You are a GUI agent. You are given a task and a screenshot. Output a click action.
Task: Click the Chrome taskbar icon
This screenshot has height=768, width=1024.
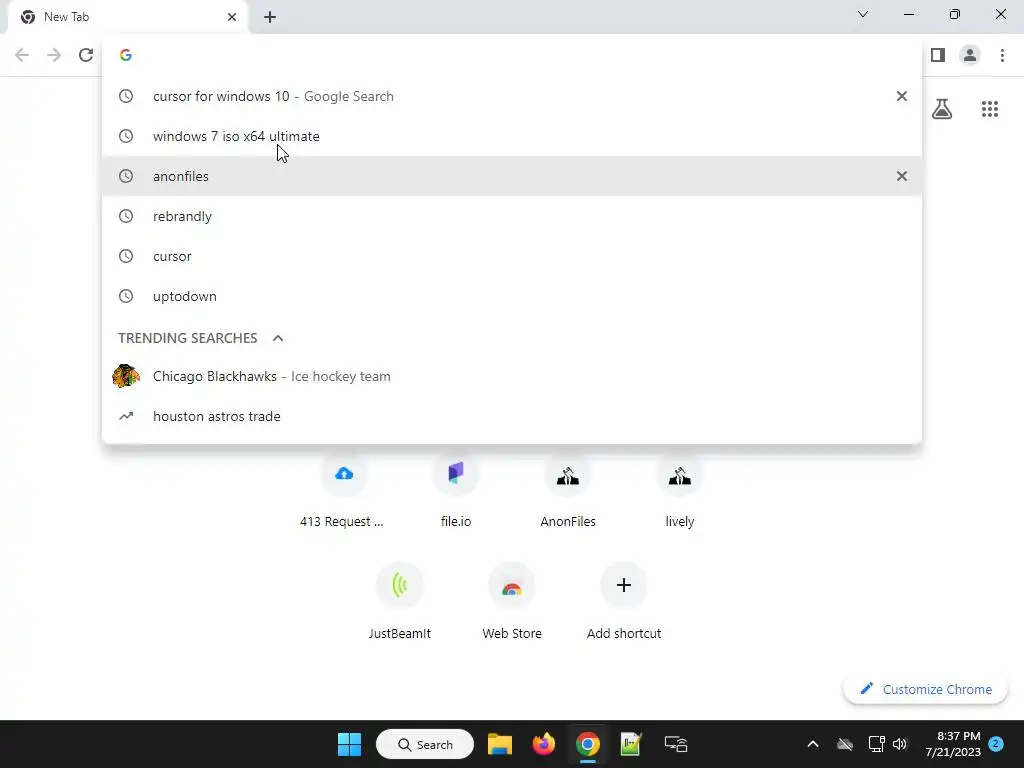588,744
